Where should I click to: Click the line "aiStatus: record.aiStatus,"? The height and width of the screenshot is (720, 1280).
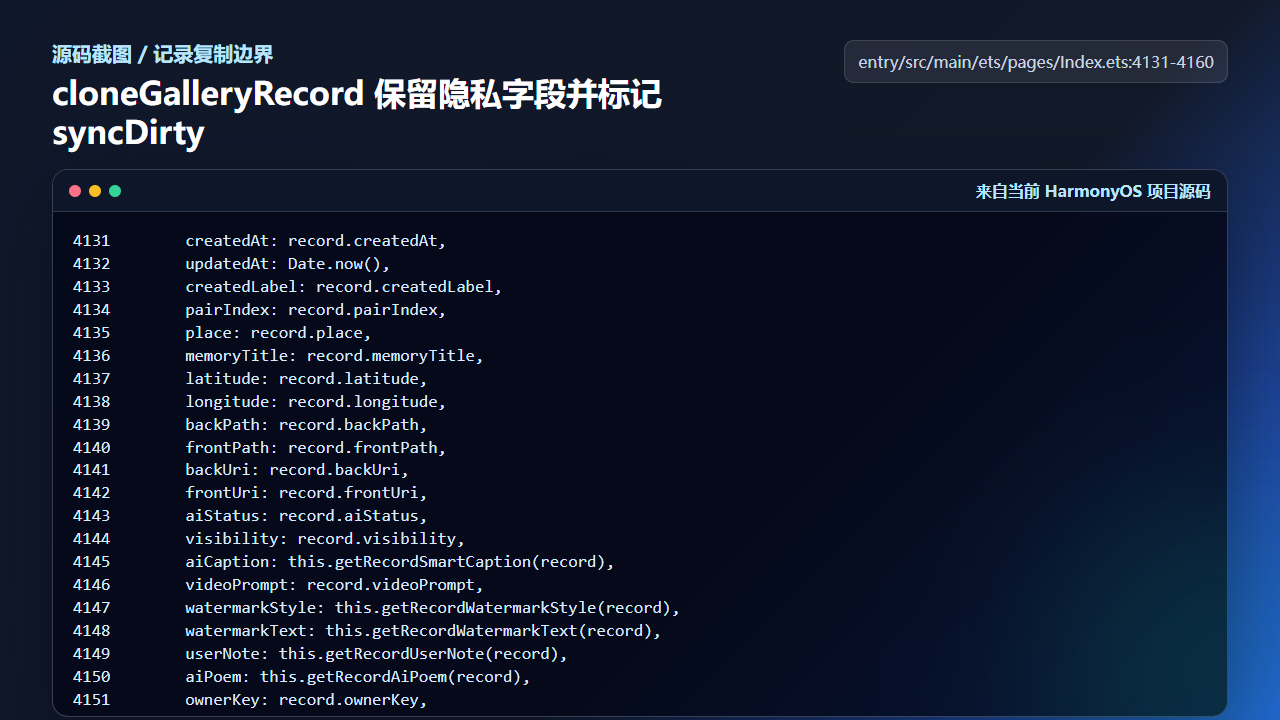click(x=307, y=516)
